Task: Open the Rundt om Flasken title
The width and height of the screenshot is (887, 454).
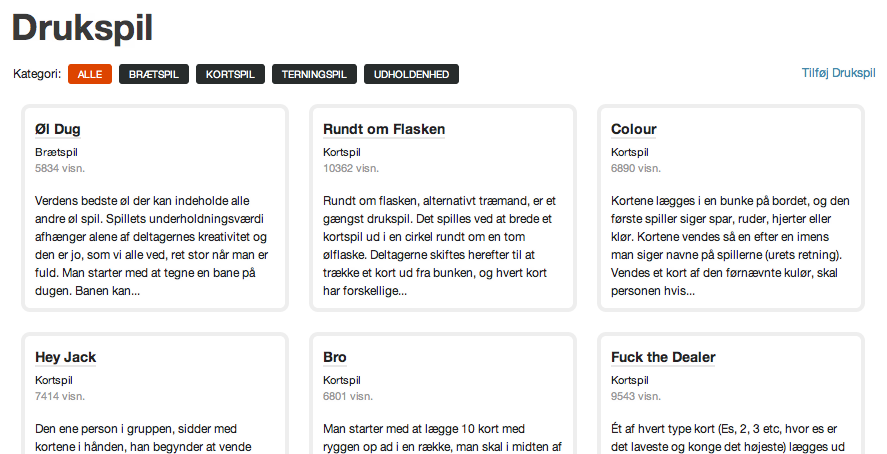Action: pos(384,129)
